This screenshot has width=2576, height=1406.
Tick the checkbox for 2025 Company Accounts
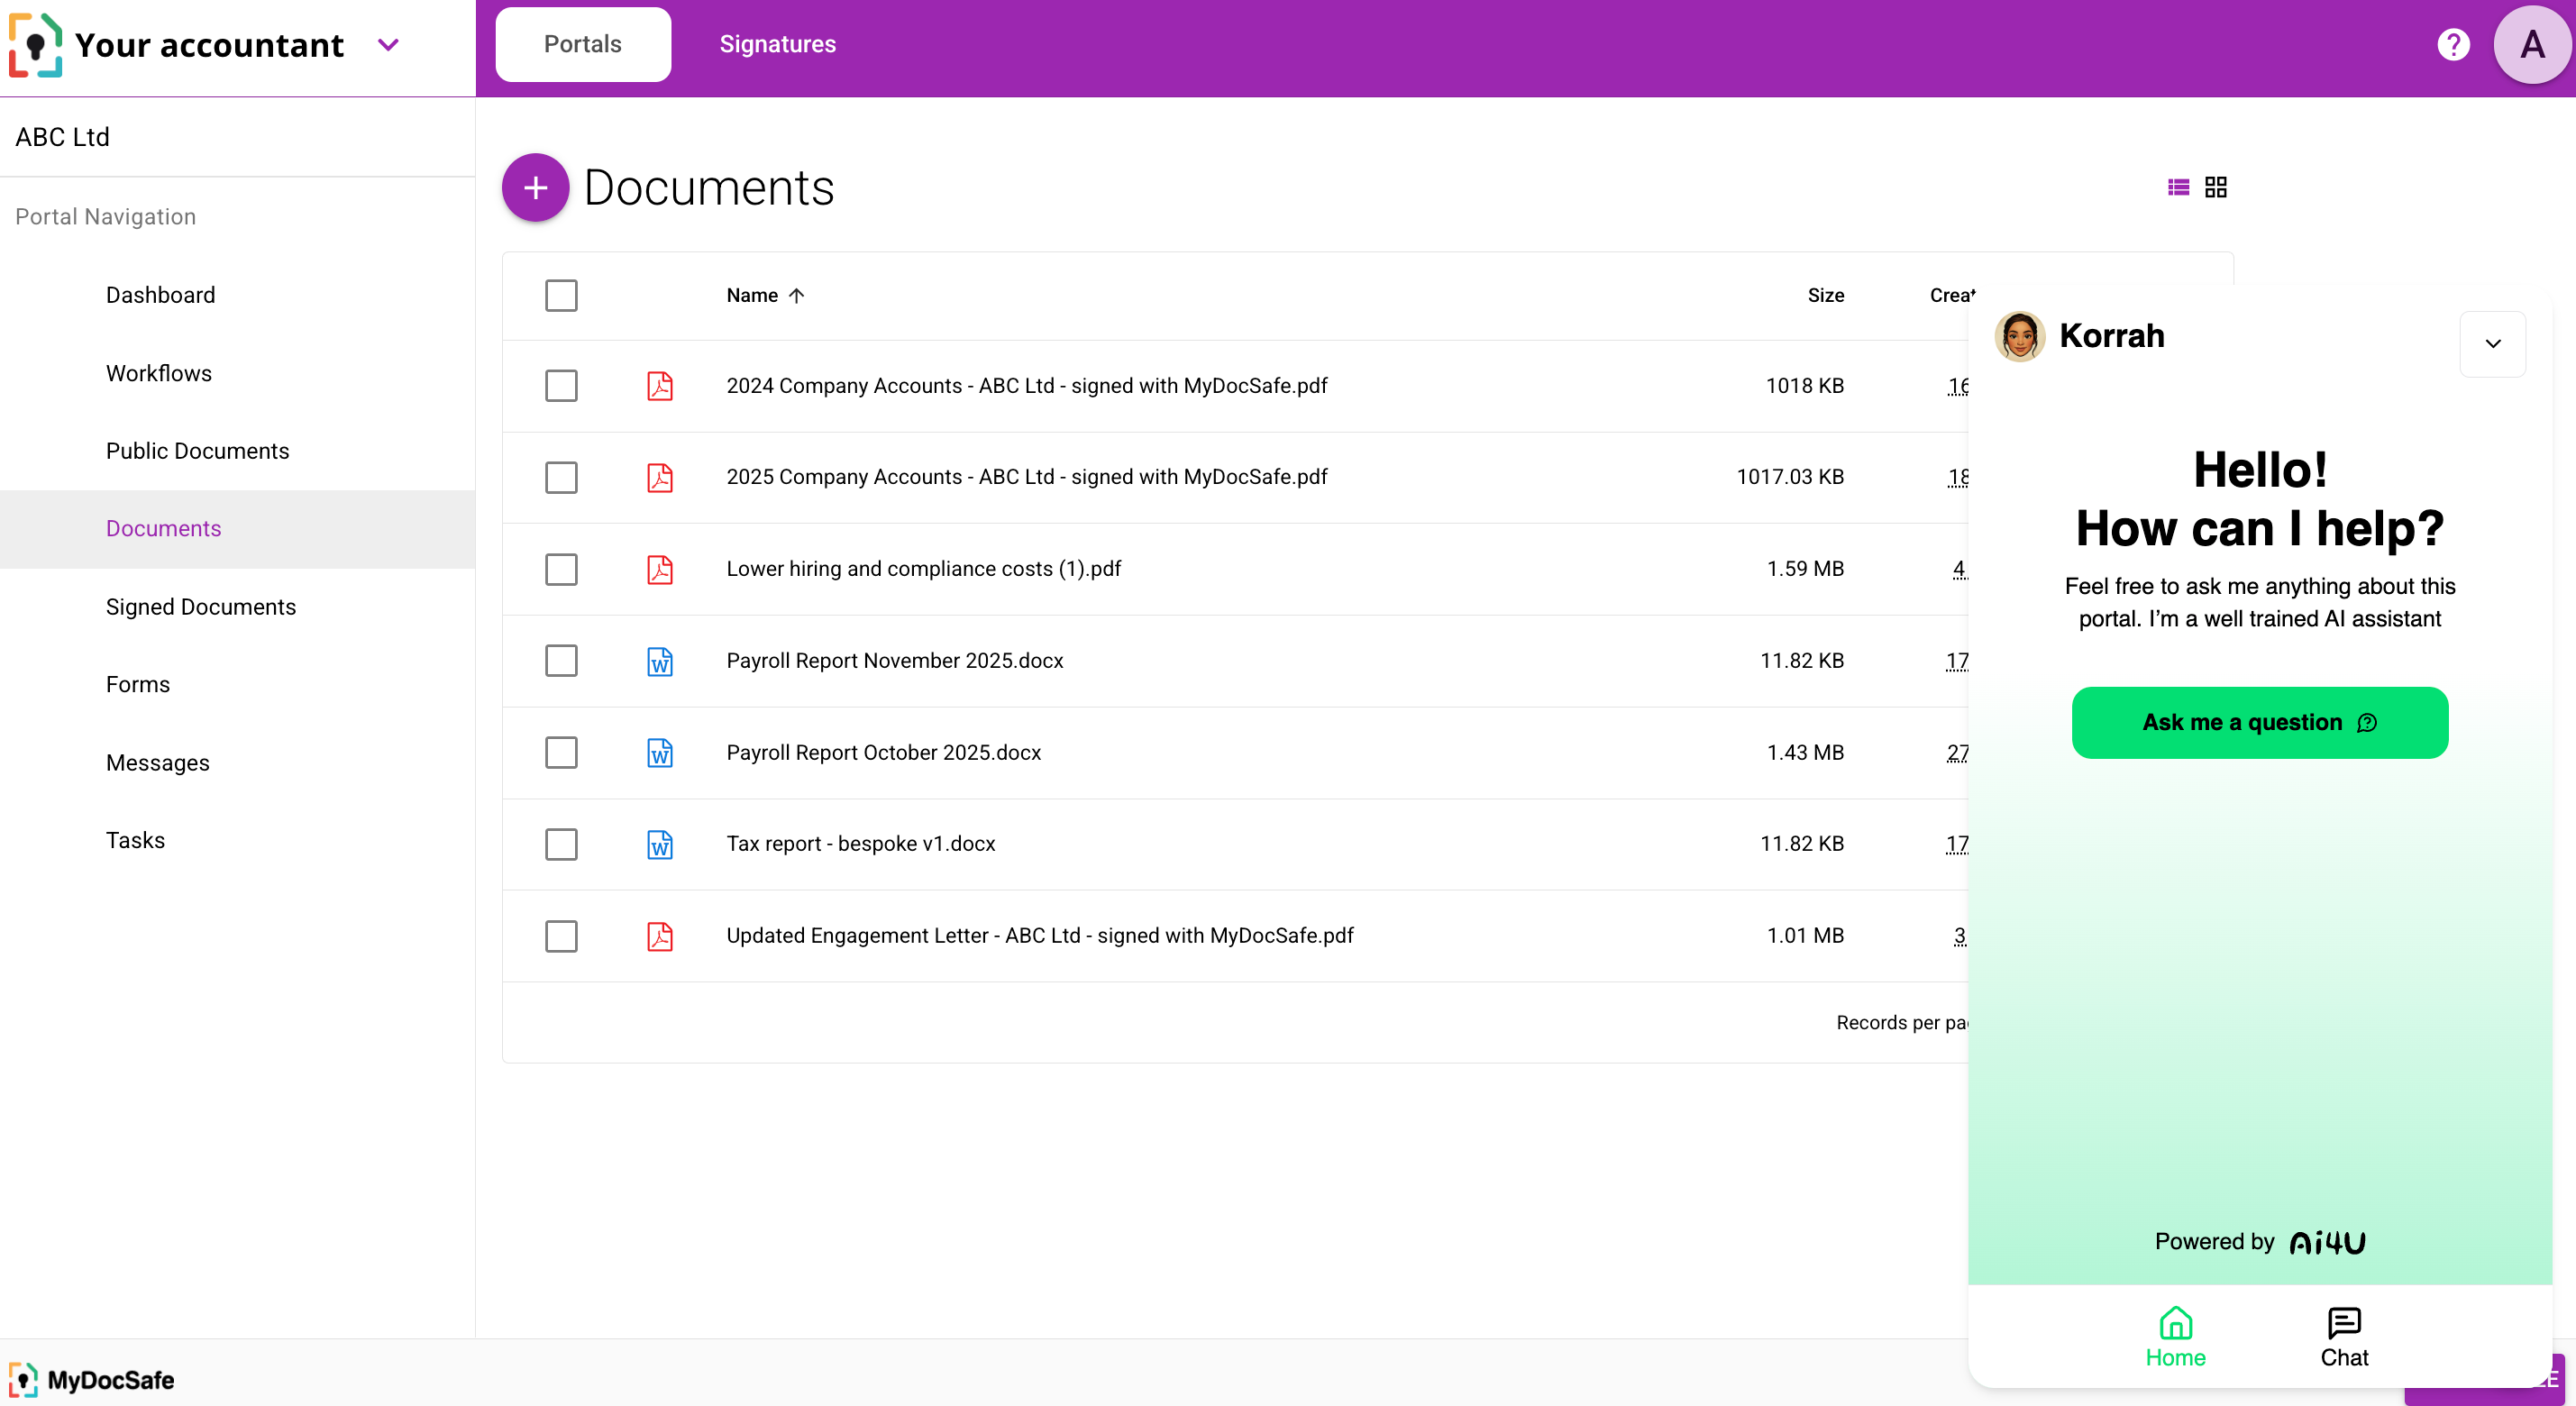[561, 478]
